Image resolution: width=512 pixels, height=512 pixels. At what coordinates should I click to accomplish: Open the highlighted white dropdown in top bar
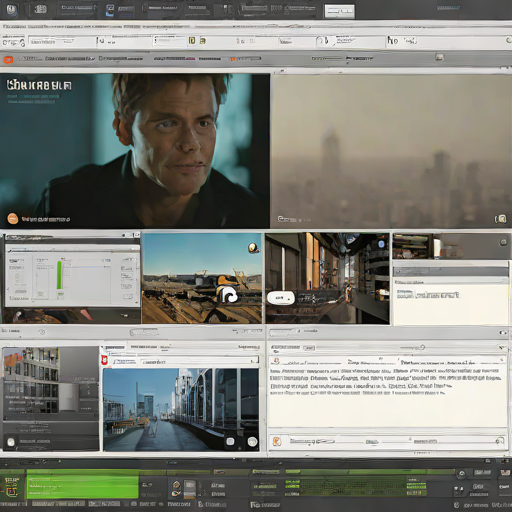(339, 11)
